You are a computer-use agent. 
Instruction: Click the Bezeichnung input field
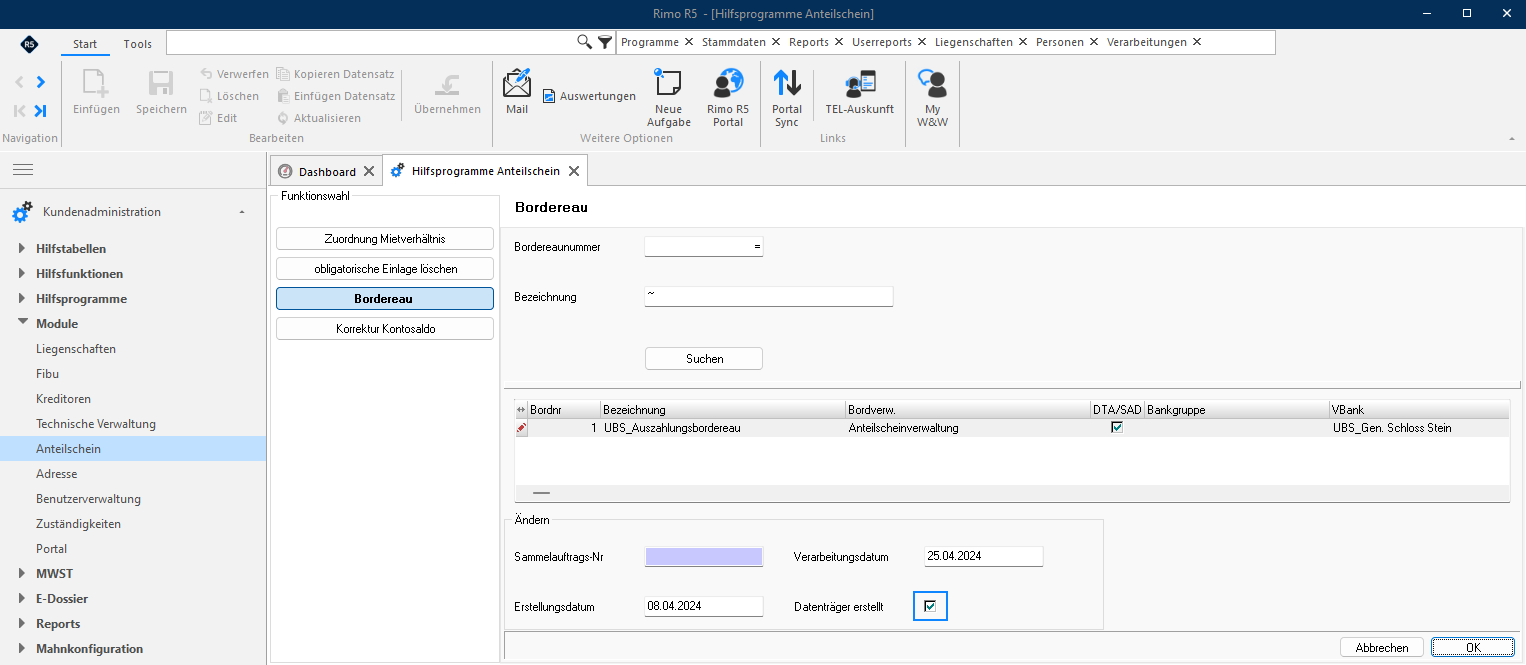click(x=769, y=297)
